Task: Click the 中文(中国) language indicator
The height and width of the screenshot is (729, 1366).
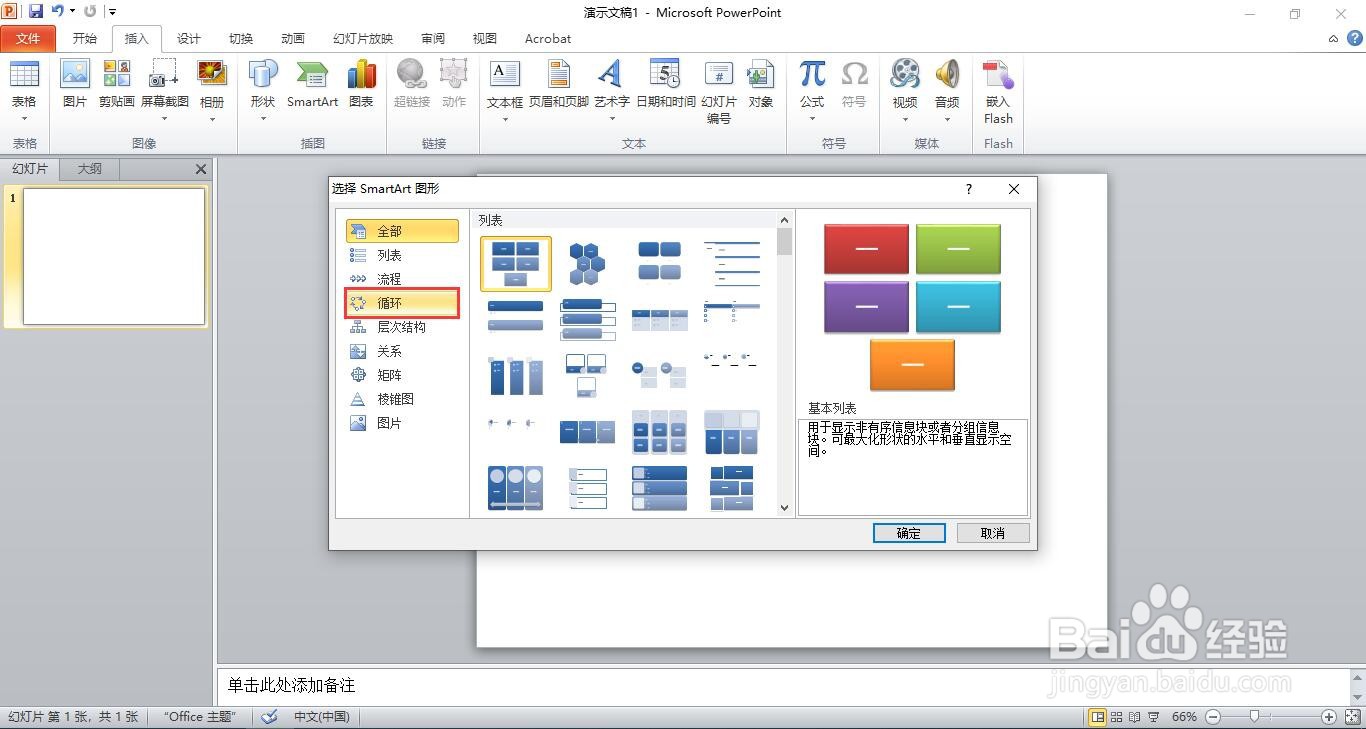Action: point(321,717)
